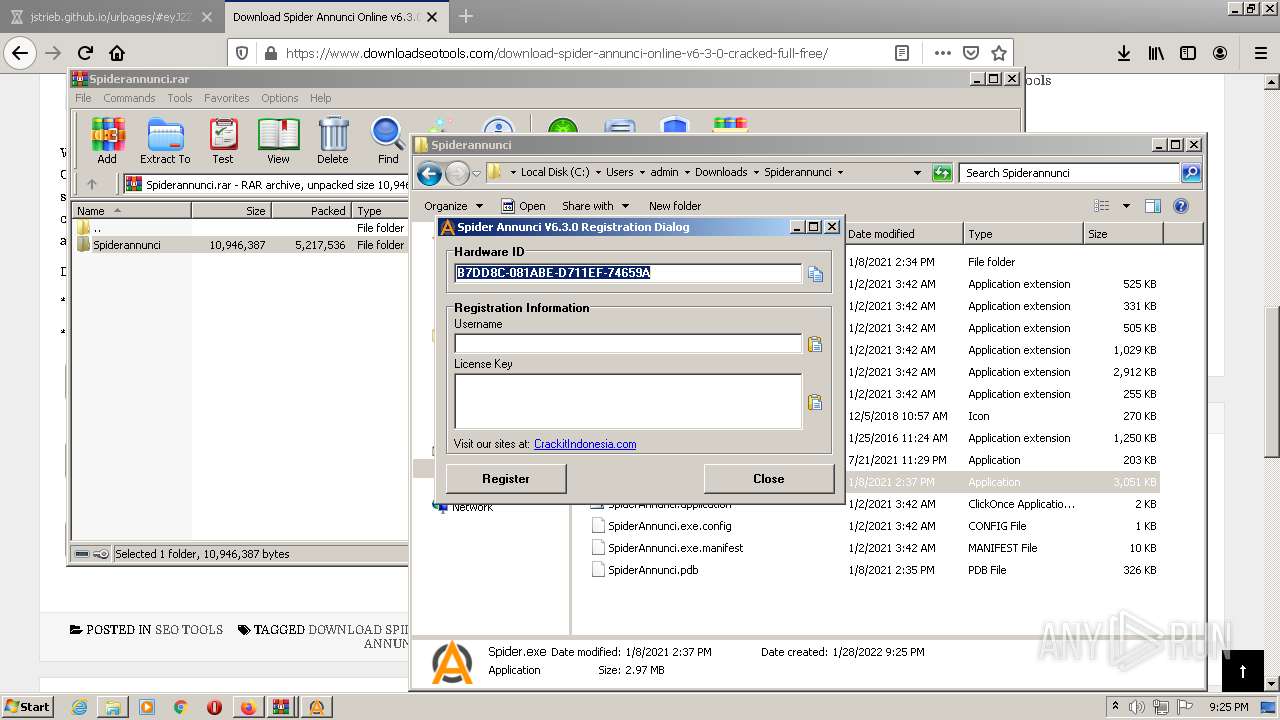
Task: Click paste icon beside the License Key box
Action: pyautogui.click(x=815, y=403)
